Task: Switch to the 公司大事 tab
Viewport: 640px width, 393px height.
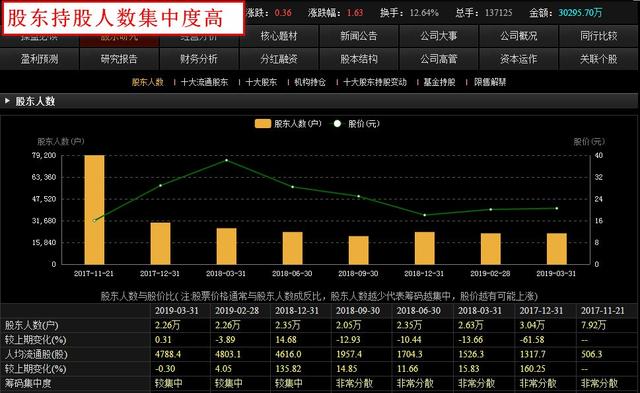Action: point(439,36)
